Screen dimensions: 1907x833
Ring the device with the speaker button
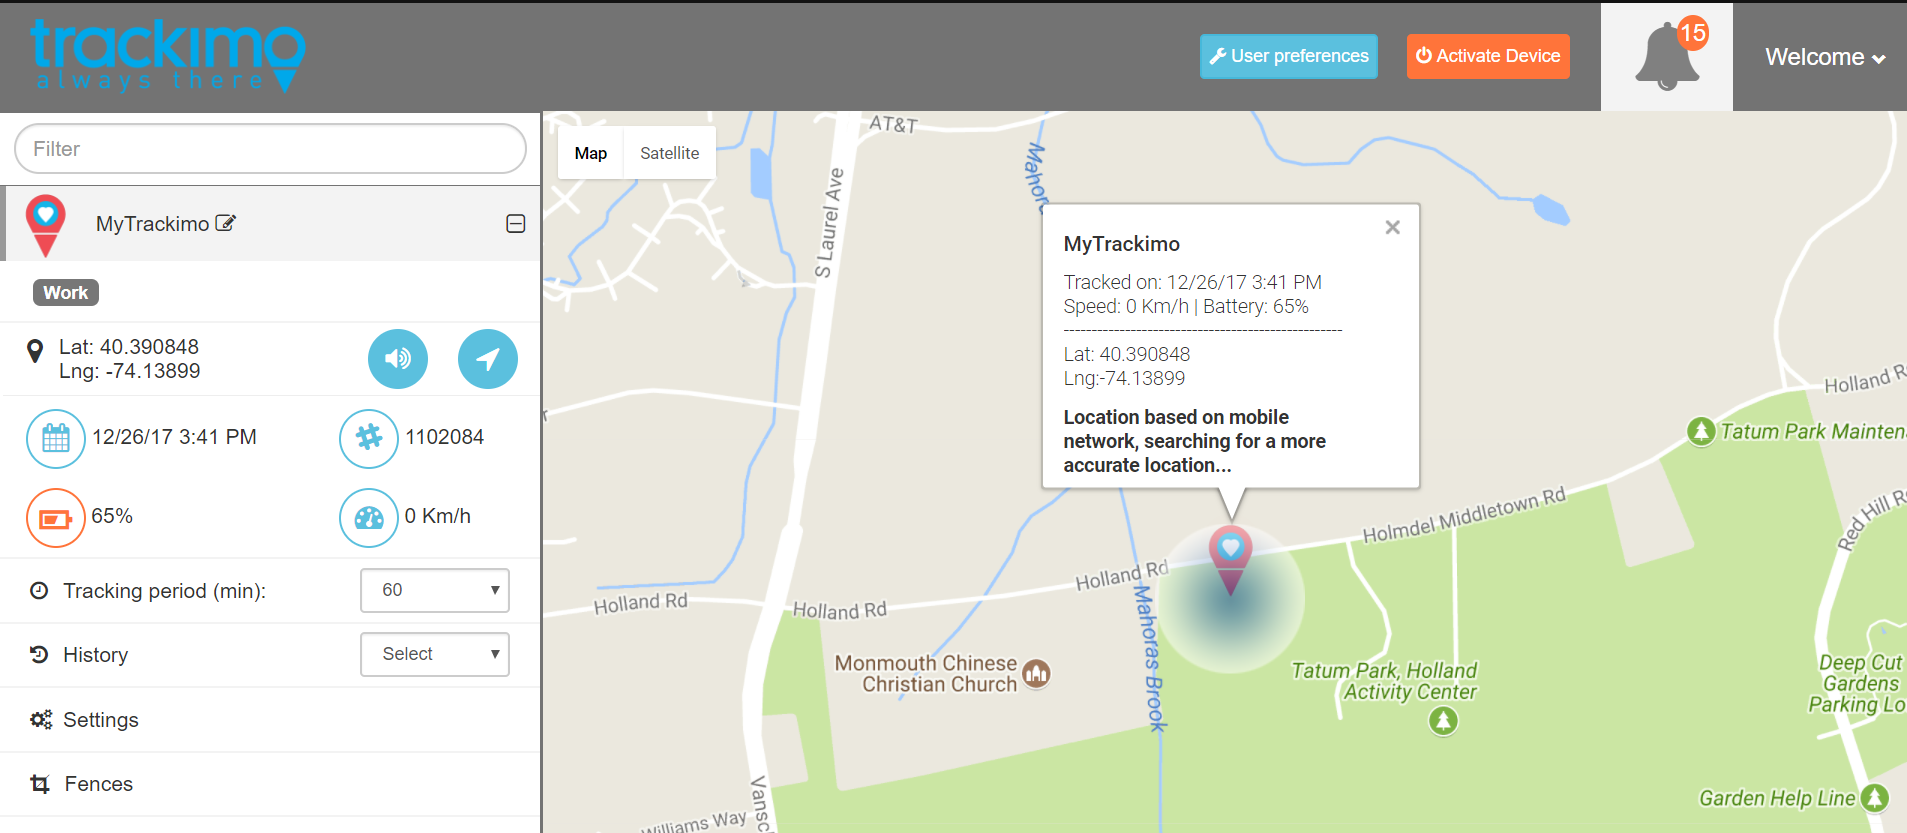pos(398,359)
